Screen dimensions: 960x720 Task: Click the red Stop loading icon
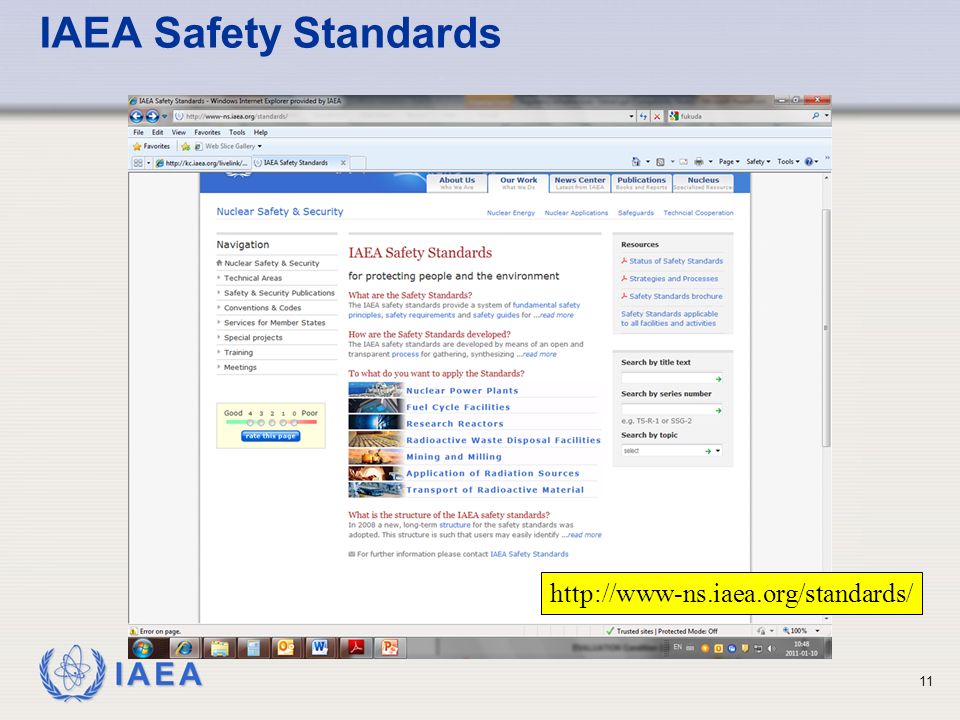[x=657, y=116]
